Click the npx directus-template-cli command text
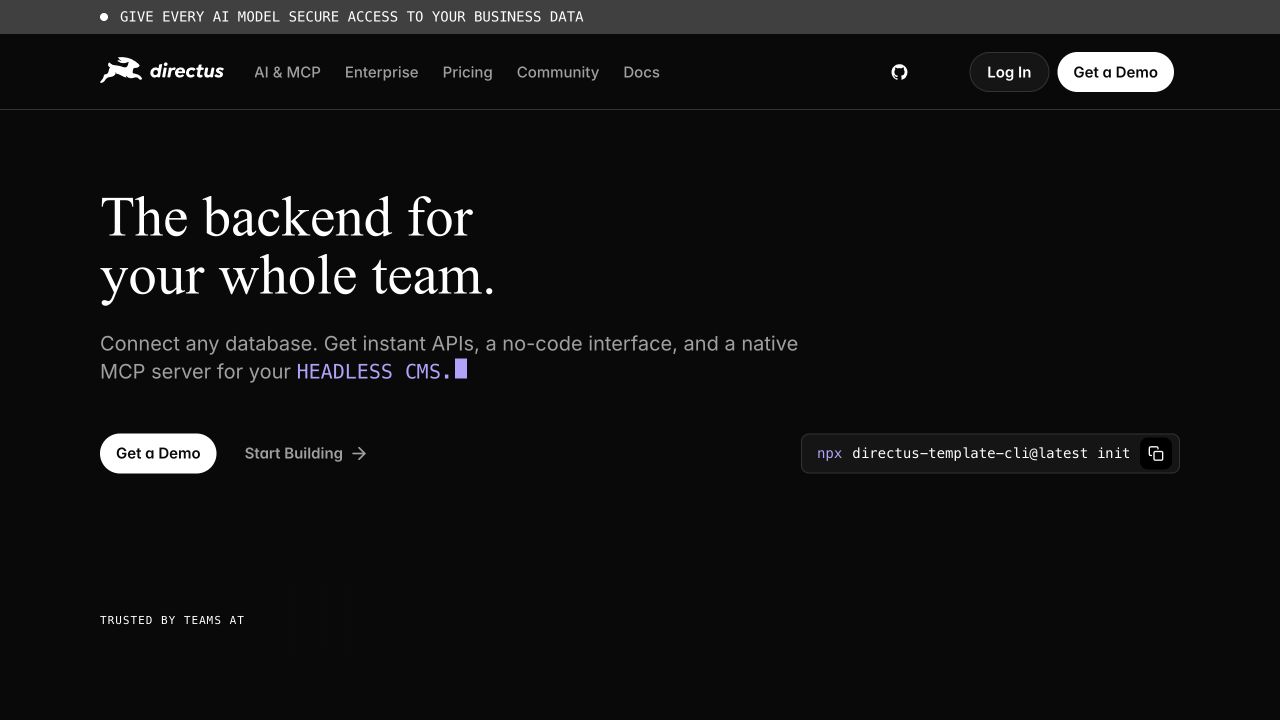This screenshot has height=720, width=1280. [973, 453]
